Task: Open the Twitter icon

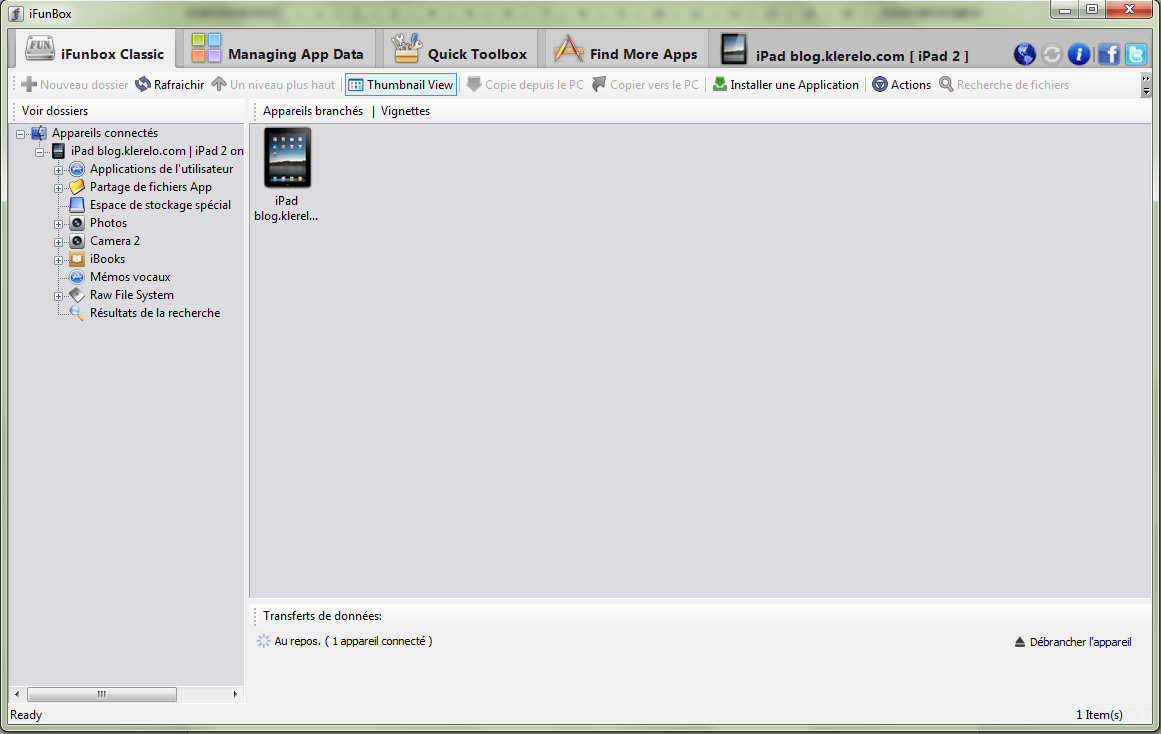Action: click(1136, 54)
